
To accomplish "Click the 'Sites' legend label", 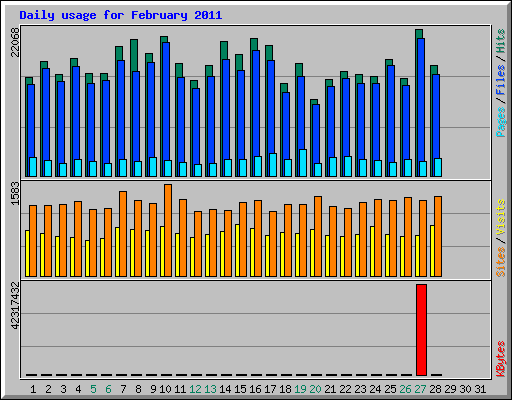I will (x=501, y=262).
